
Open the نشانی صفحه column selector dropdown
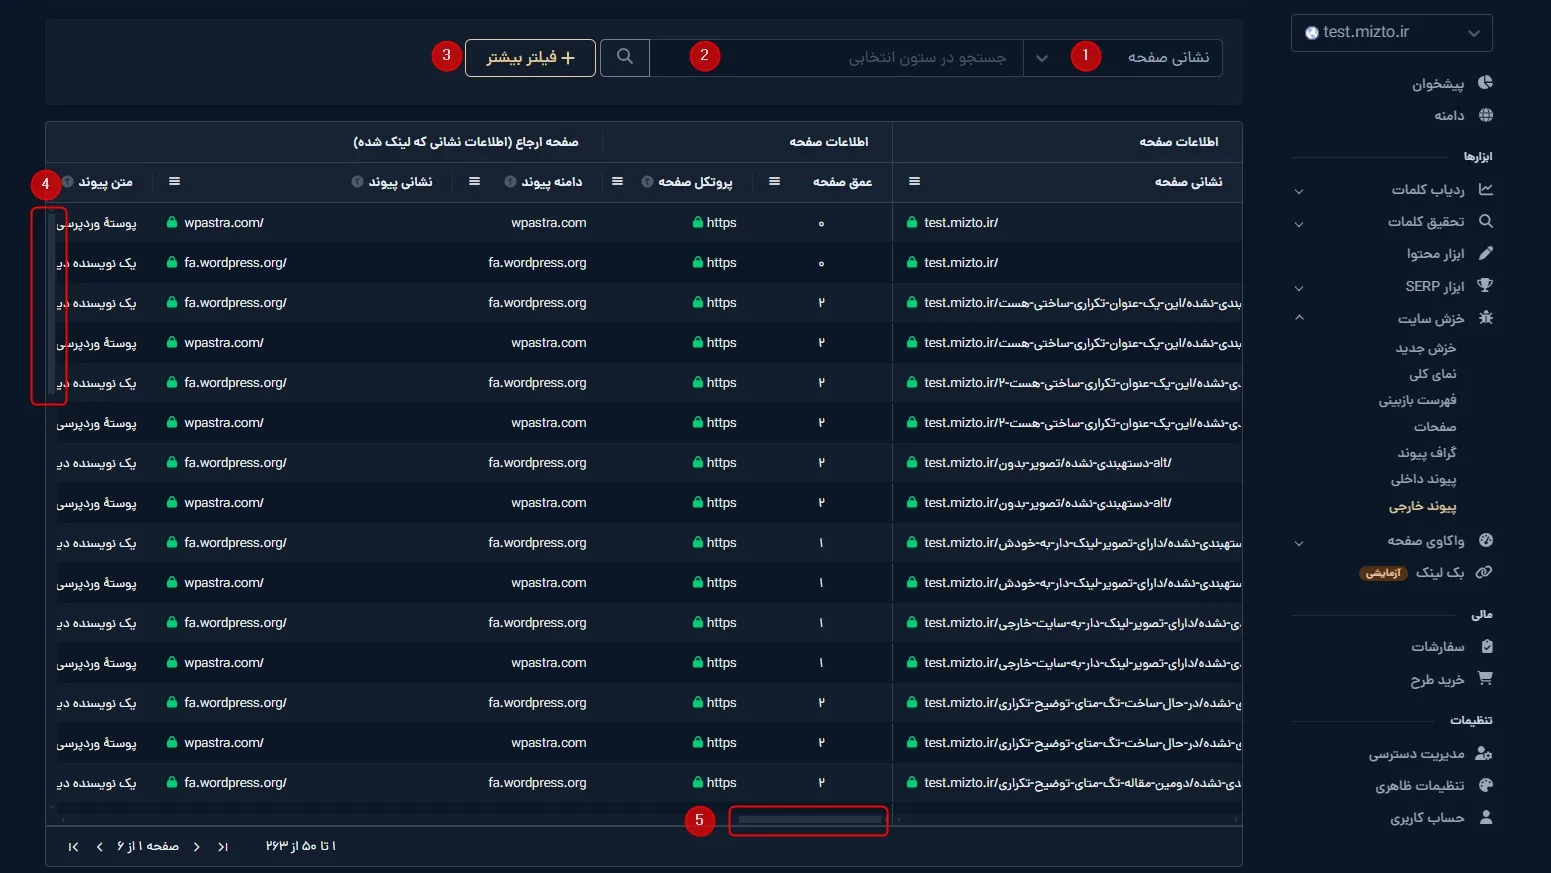point(1122,58)
